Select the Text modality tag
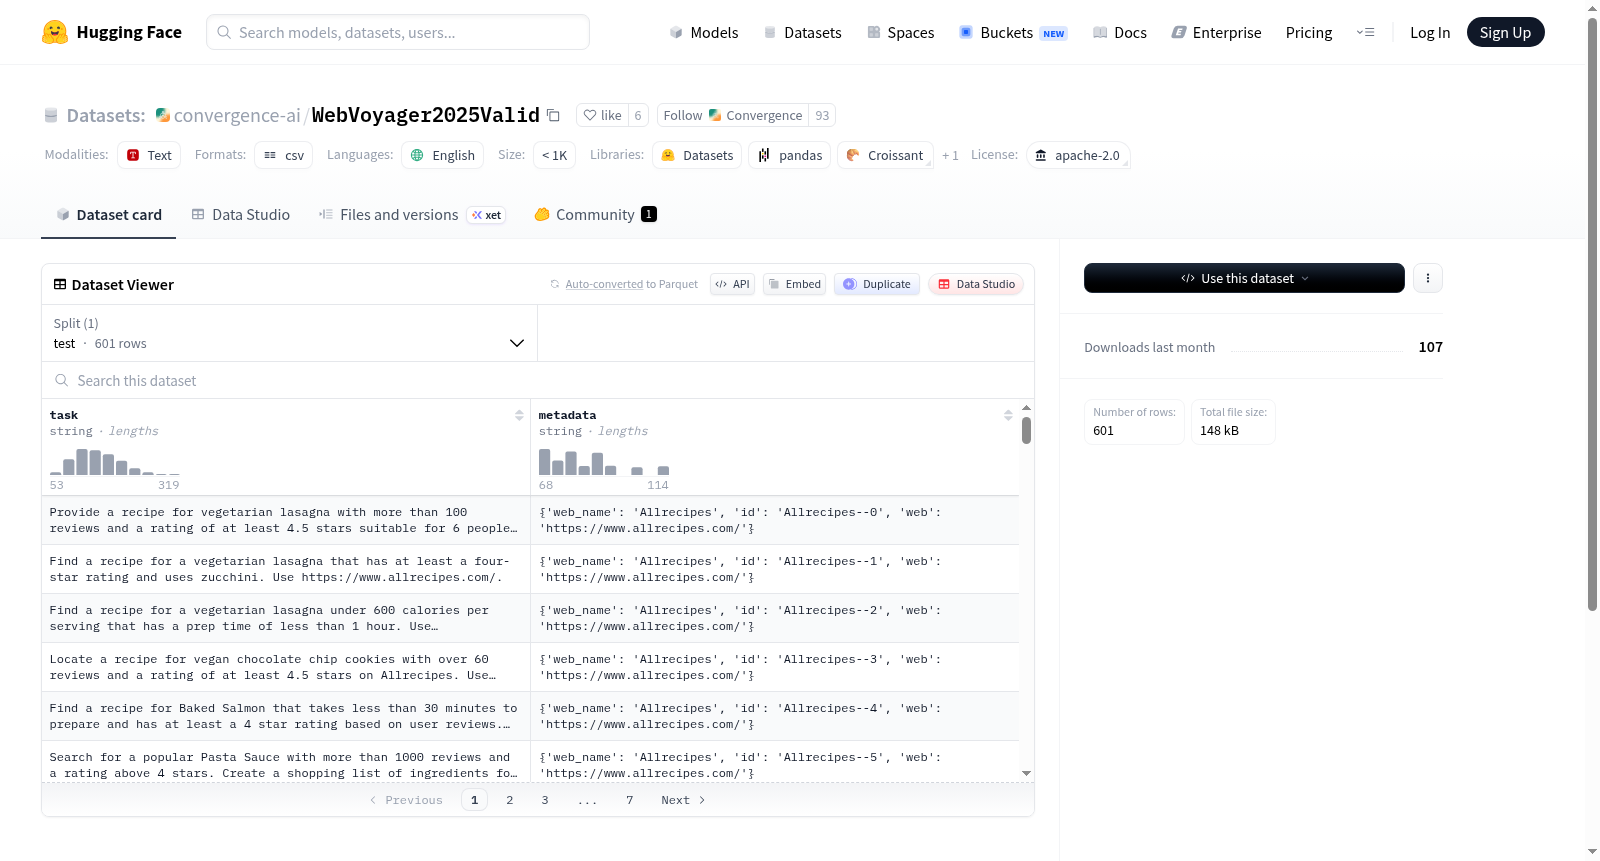The height and width of the screenshot is (861, 1600). [149, 155]
